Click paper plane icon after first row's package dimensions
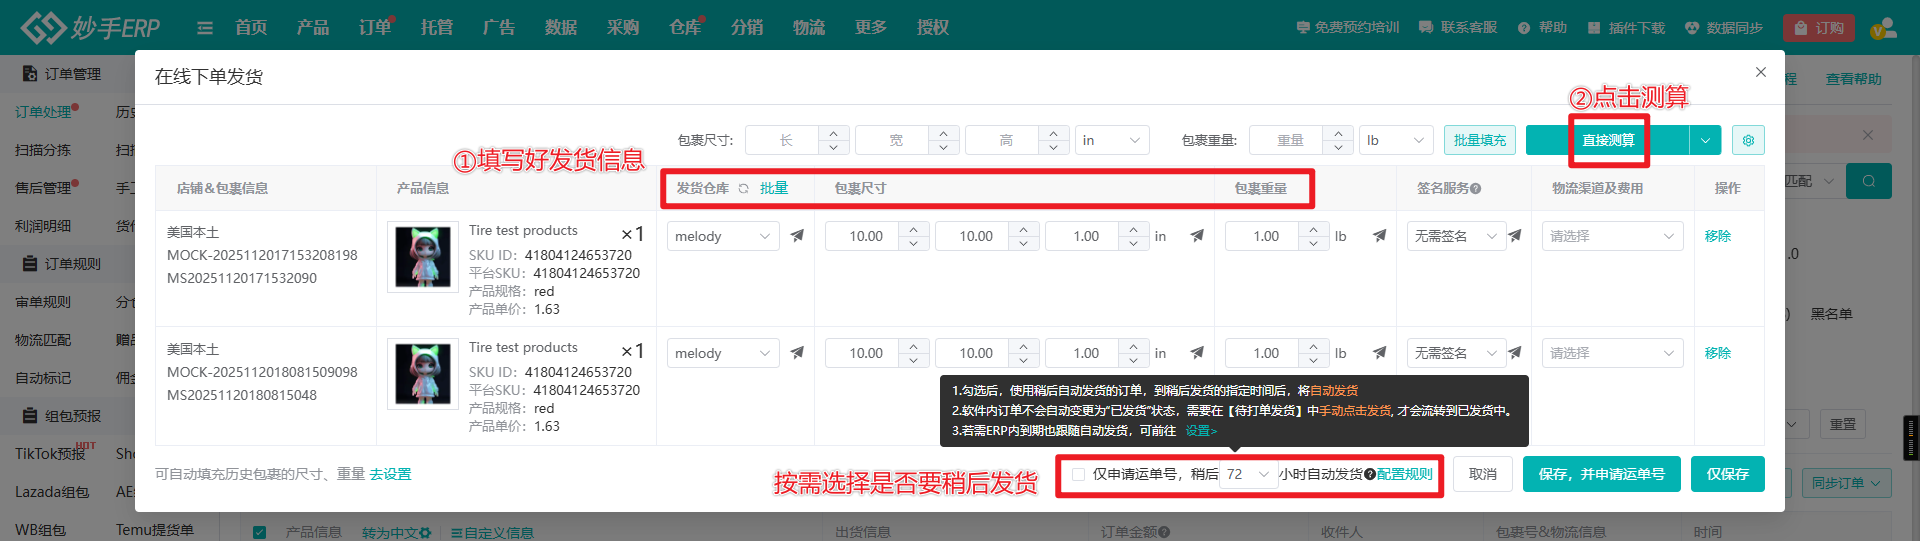This screenshot has width=1920, height=541. 1197,236
